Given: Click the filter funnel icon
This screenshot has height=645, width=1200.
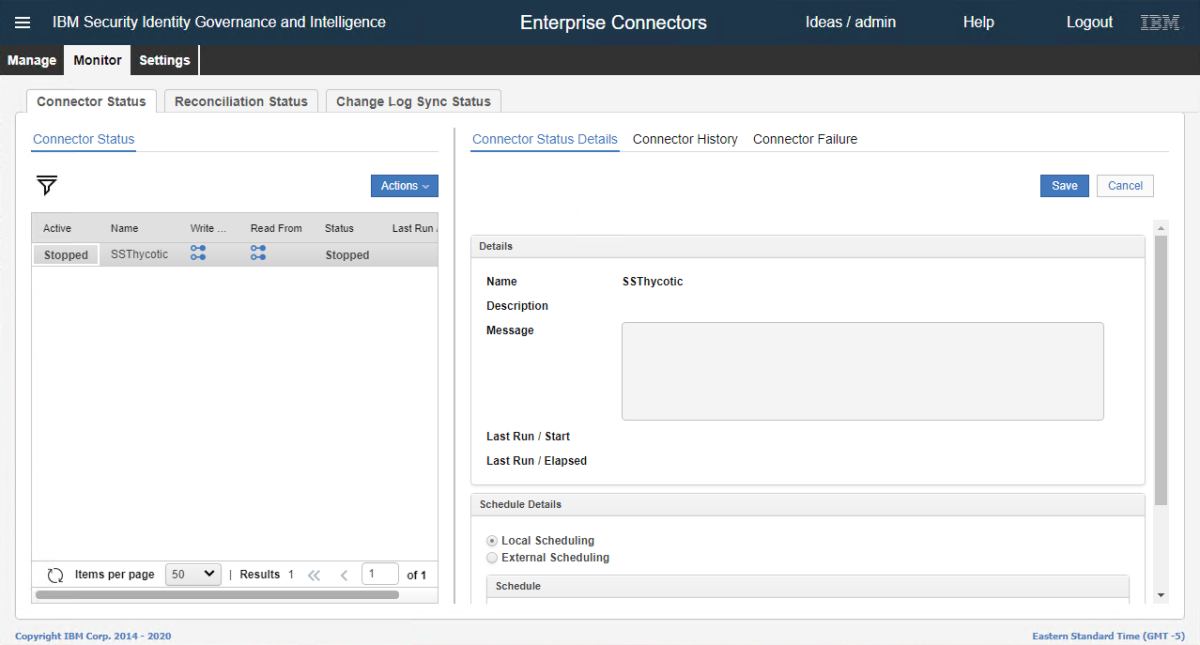Looking at the screenshot, I should [x=47, y=185].
